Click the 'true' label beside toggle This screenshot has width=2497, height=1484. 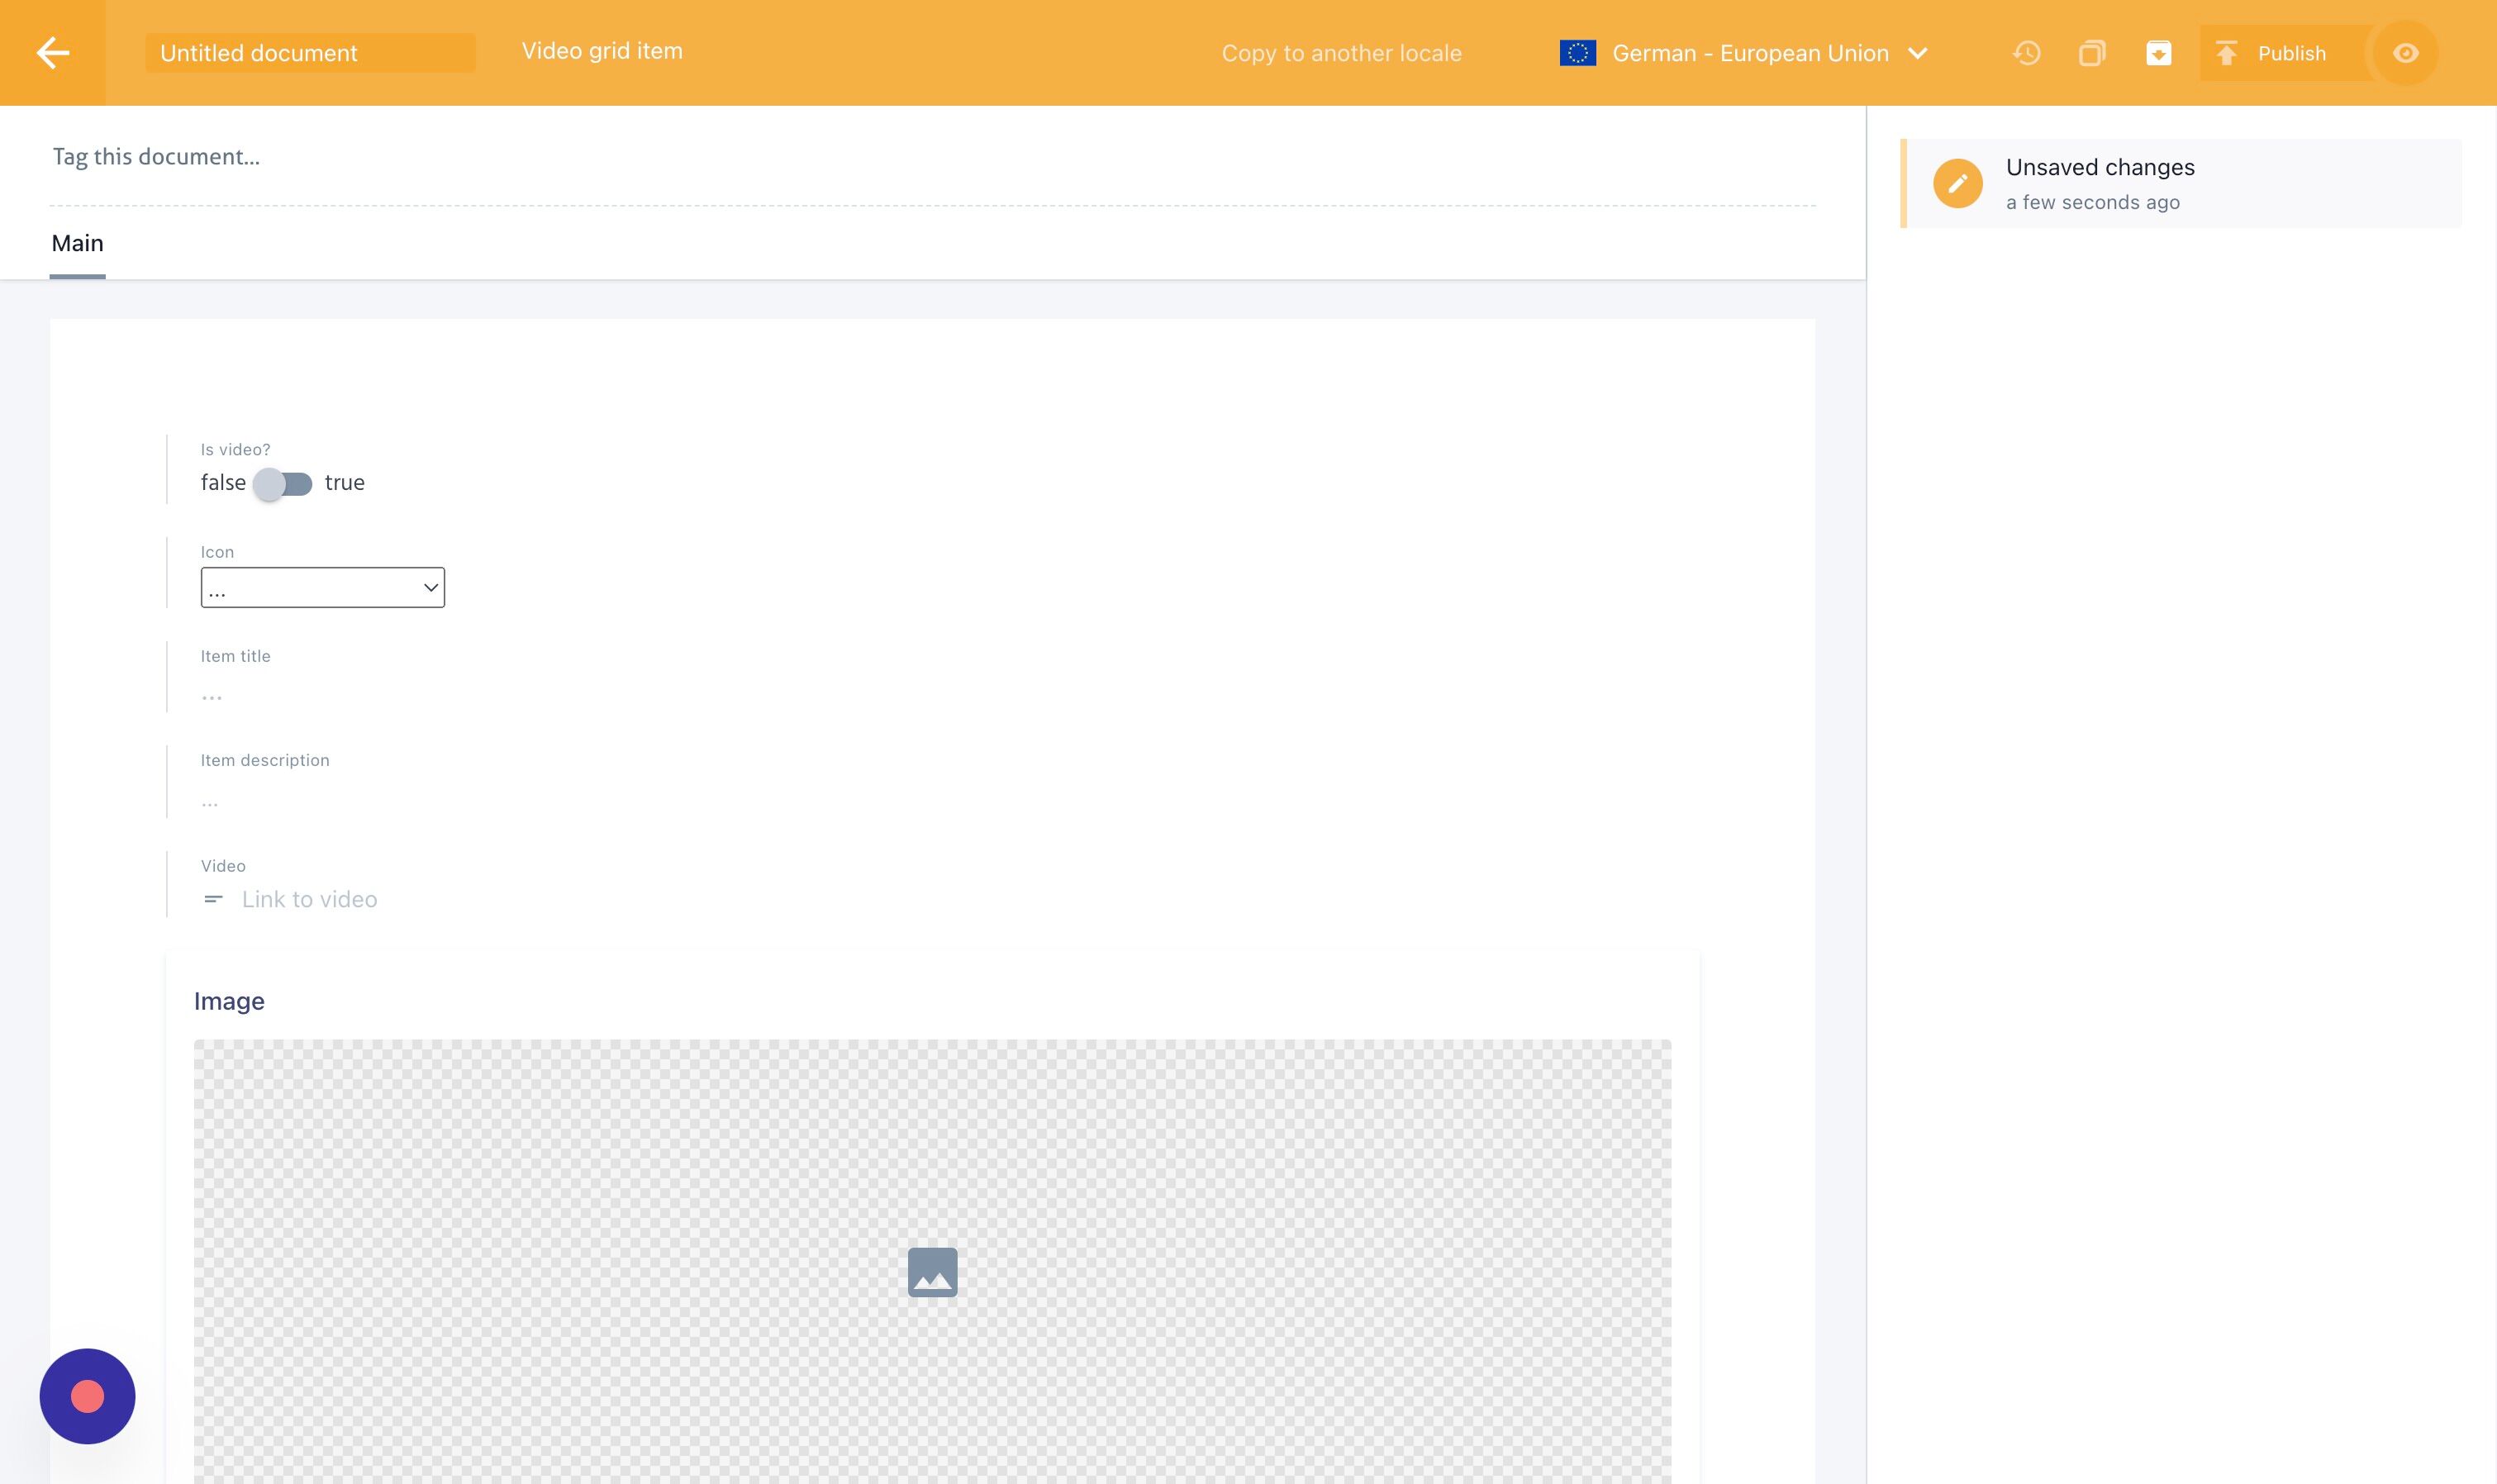pyautogui.click(x=344, y=483)
